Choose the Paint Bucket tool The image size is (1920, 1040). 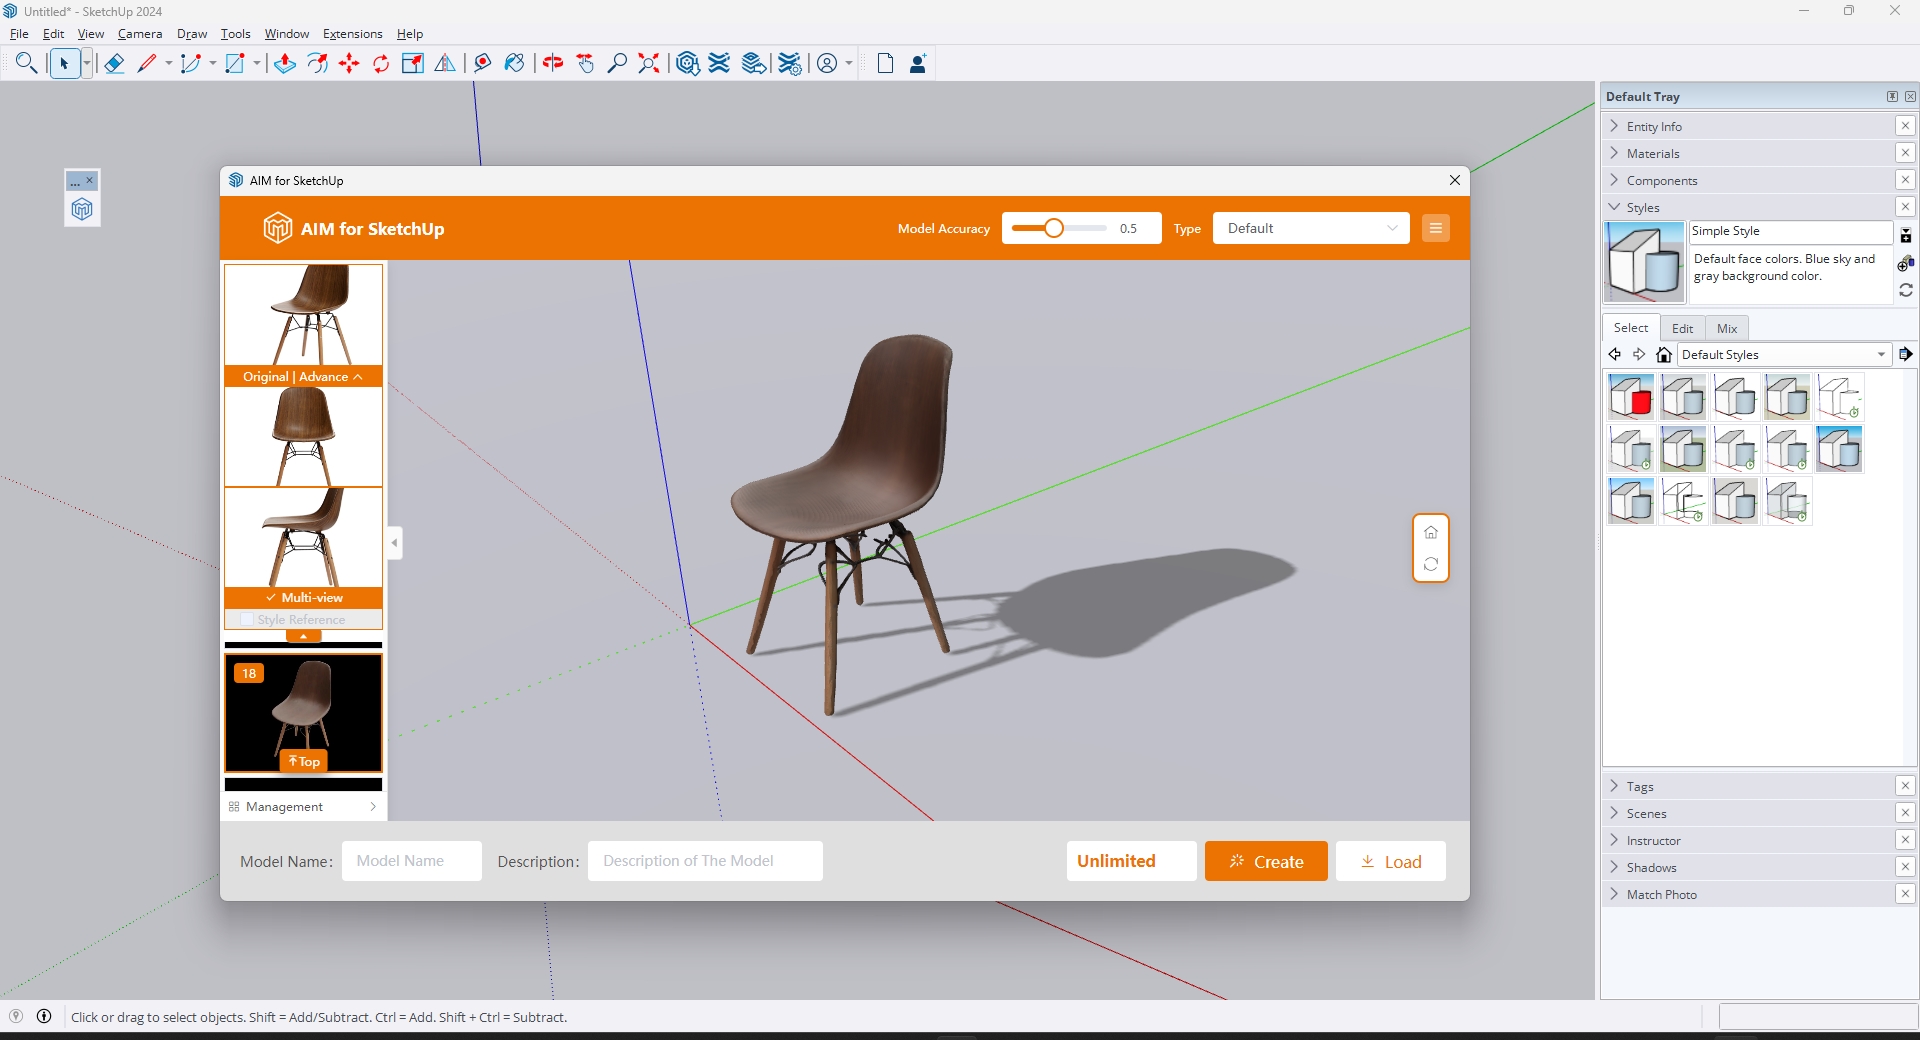pyautogui.click(x=514, y=64)
